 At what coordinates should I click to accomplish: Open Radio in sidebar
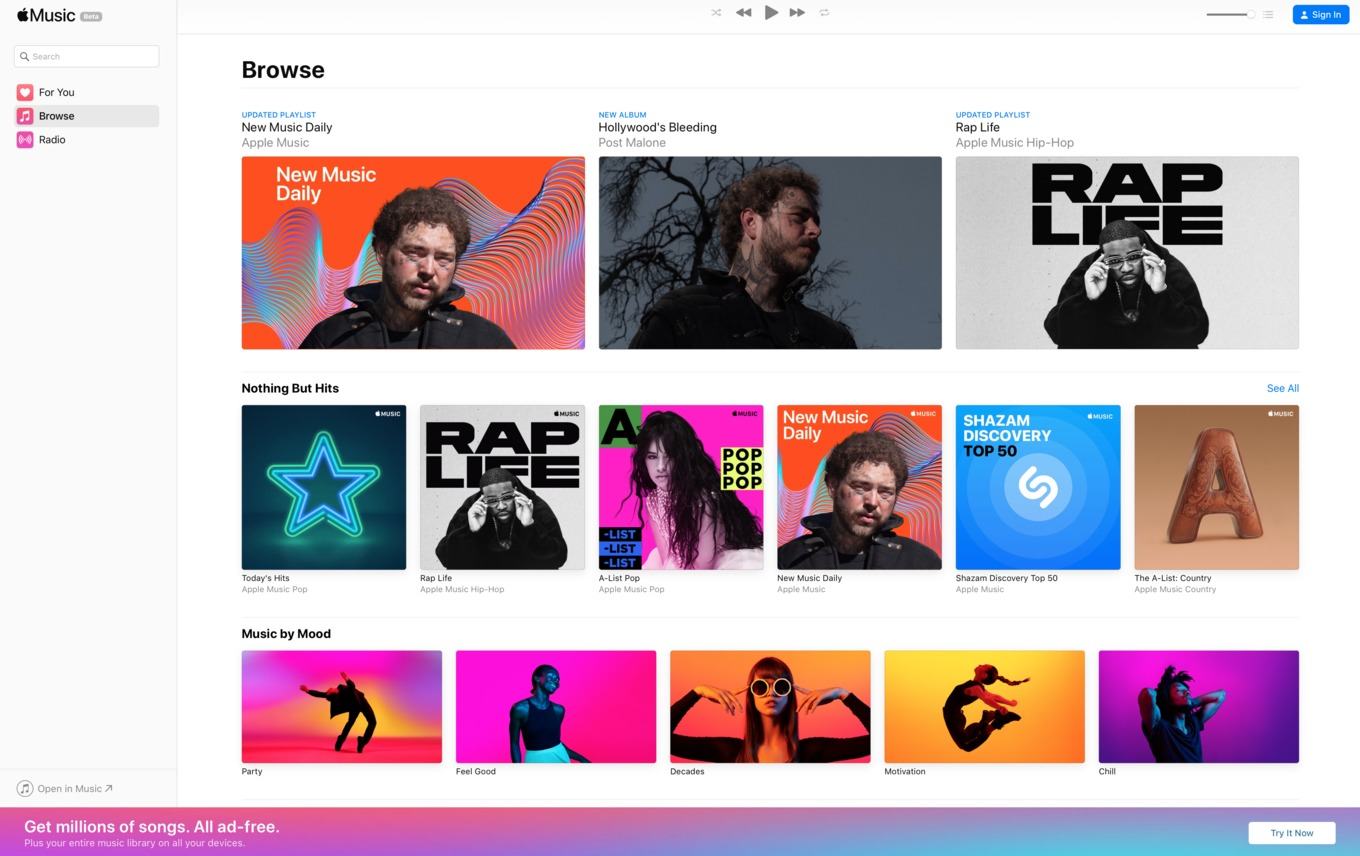pos(86,140)
